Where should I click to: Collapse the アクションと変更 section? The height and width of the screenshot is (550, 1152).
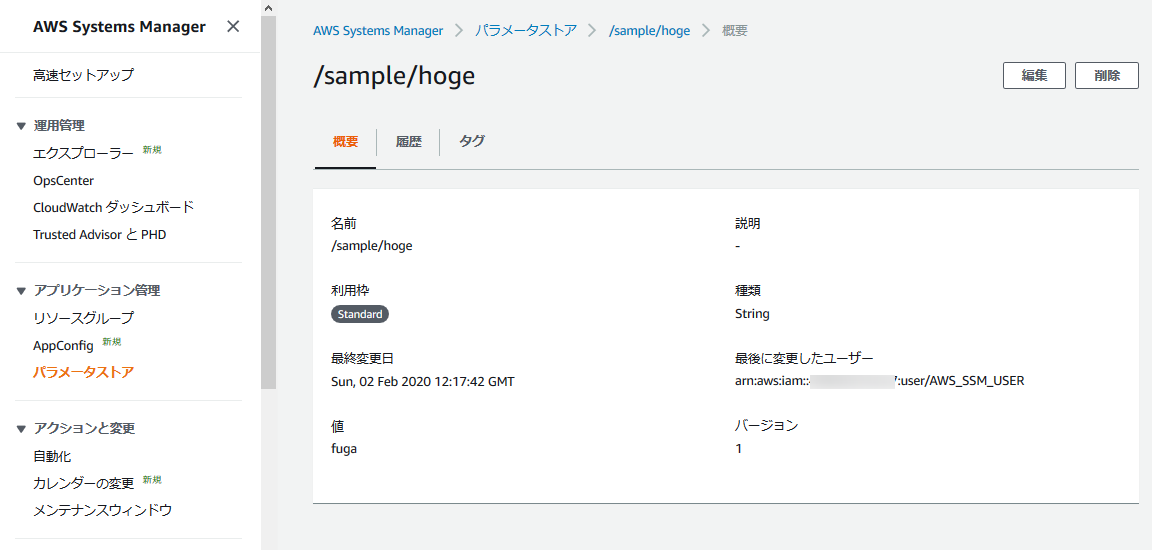[x=21, y=429]
